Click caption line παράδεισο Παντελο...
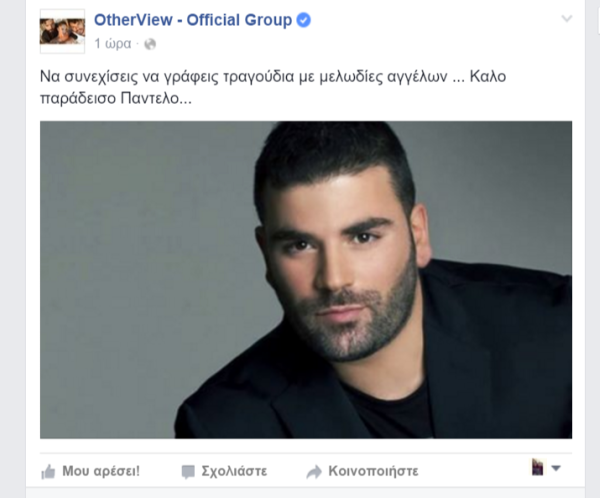Image resolution: width=600 pixels, height=498 pixels. pyautogui.click(x=116, y=99)
